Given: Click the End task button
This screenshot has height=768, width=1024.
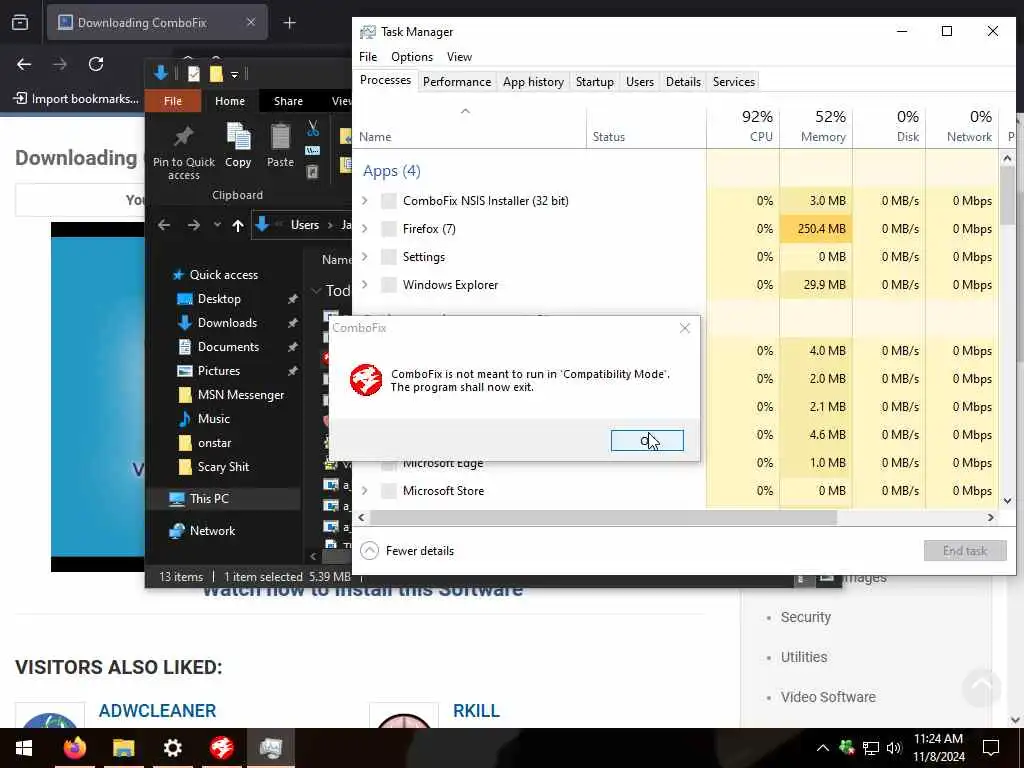Looking at the screenshot, I should pos(965,551).
